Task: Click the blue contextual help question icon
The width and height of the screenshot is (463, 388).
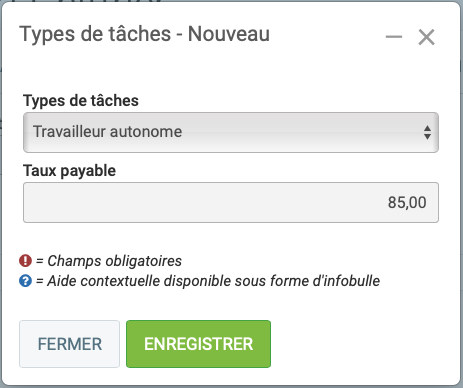Action: pos(25,281)
